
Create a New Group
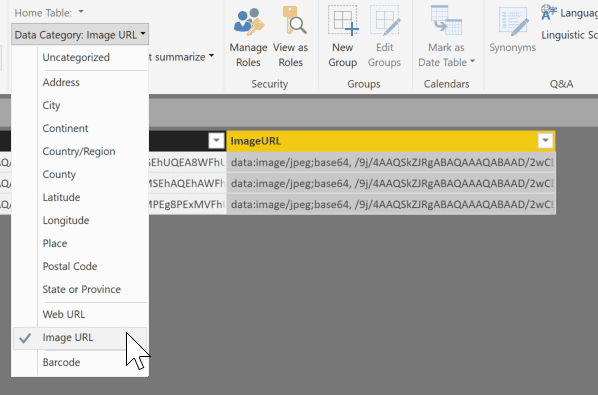[342, 37]
